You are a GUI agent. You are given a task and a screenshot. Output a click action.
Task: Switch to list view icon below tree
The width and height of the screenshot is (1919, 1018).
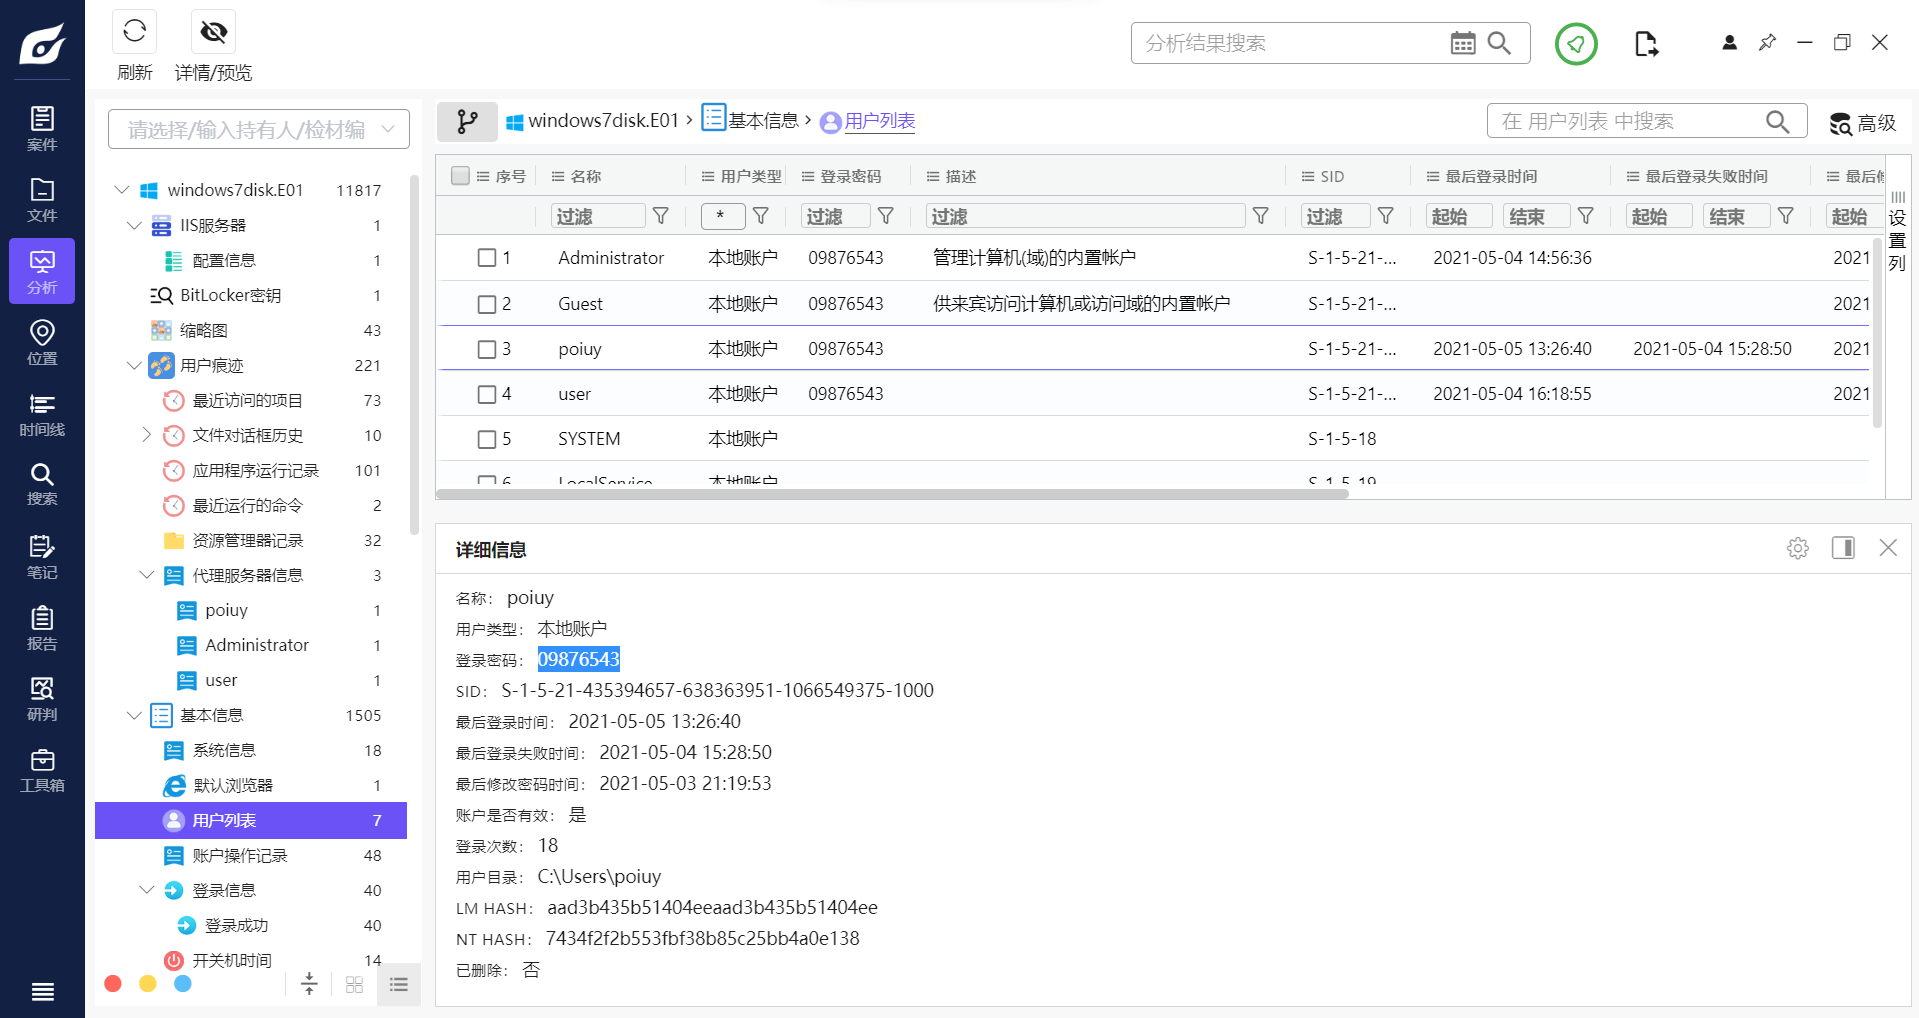399,984
